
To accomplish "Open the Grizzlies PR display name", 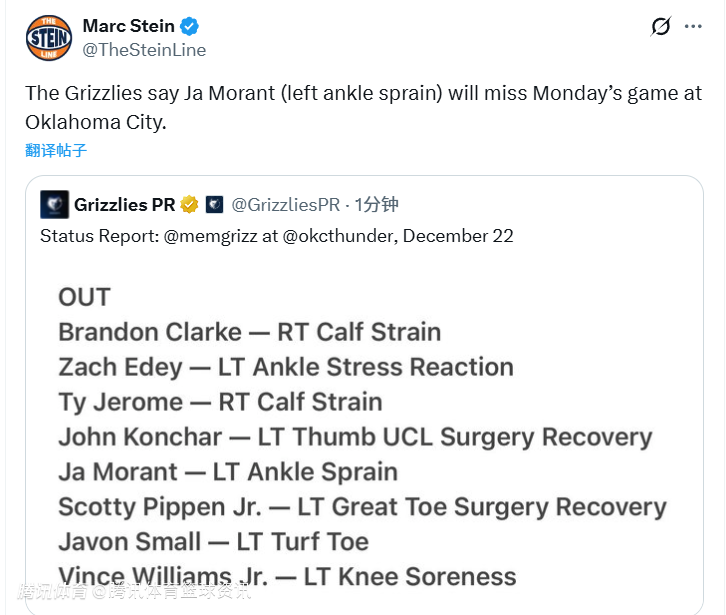I will coord(124,205).
